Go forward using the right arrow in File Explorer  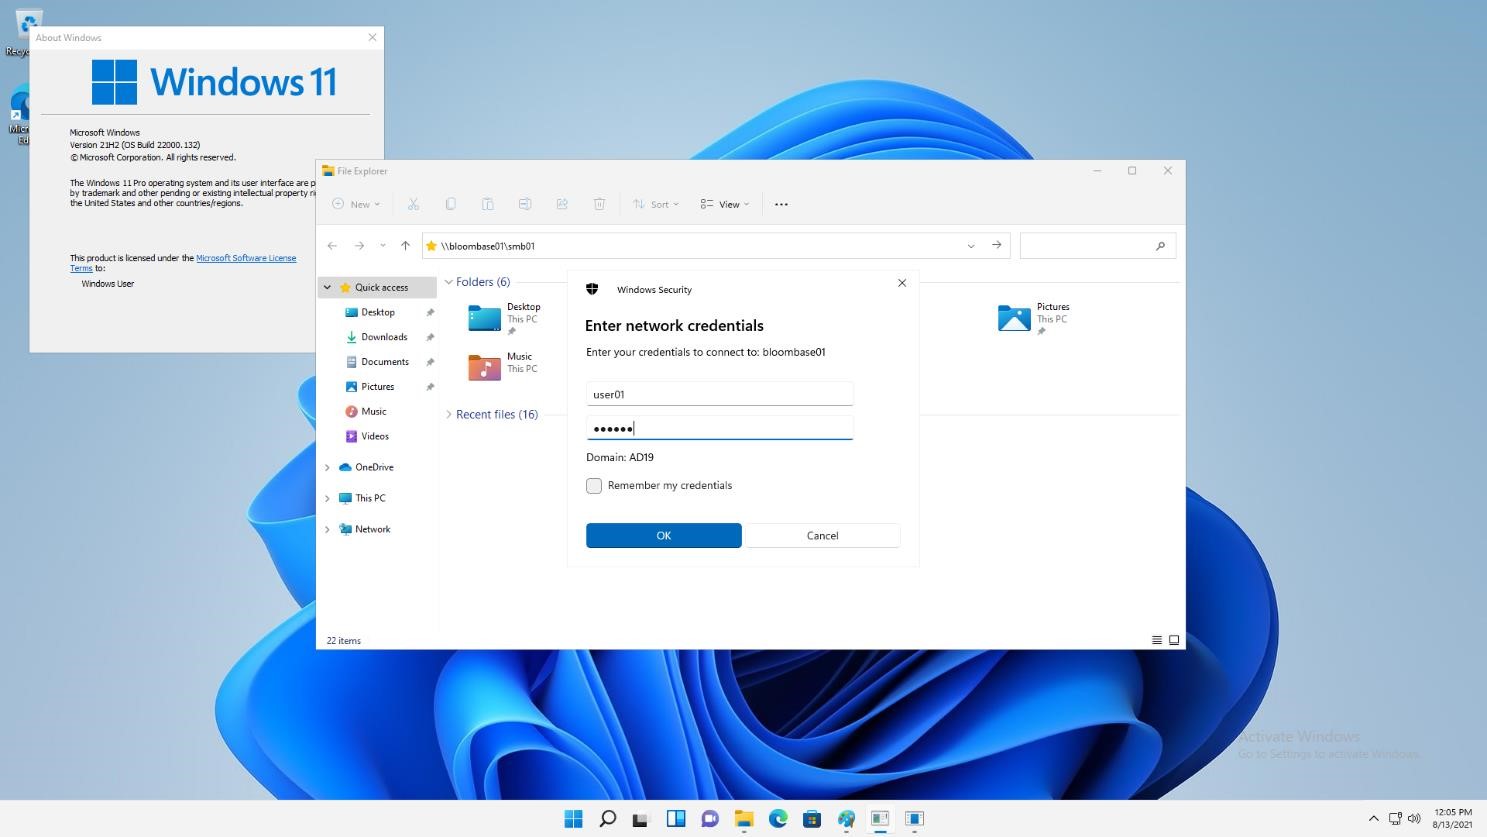(x=359, y=246)
